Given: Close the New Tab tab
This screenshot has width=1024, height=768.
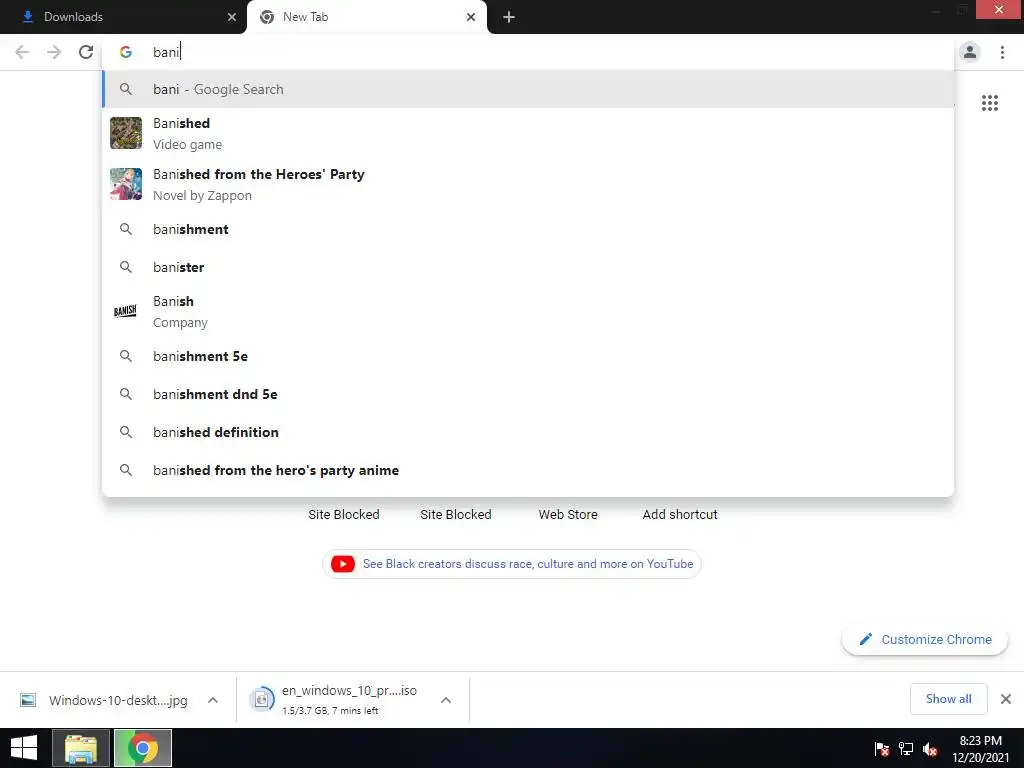Looking at the screenshot, I should 470,17.
